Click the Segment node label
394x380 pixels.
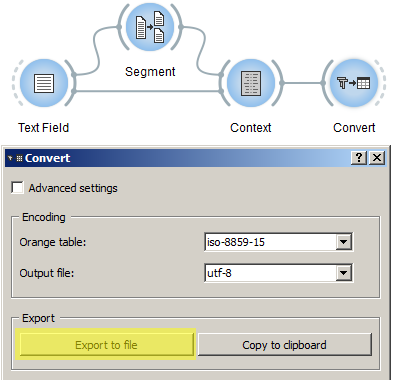150,72
